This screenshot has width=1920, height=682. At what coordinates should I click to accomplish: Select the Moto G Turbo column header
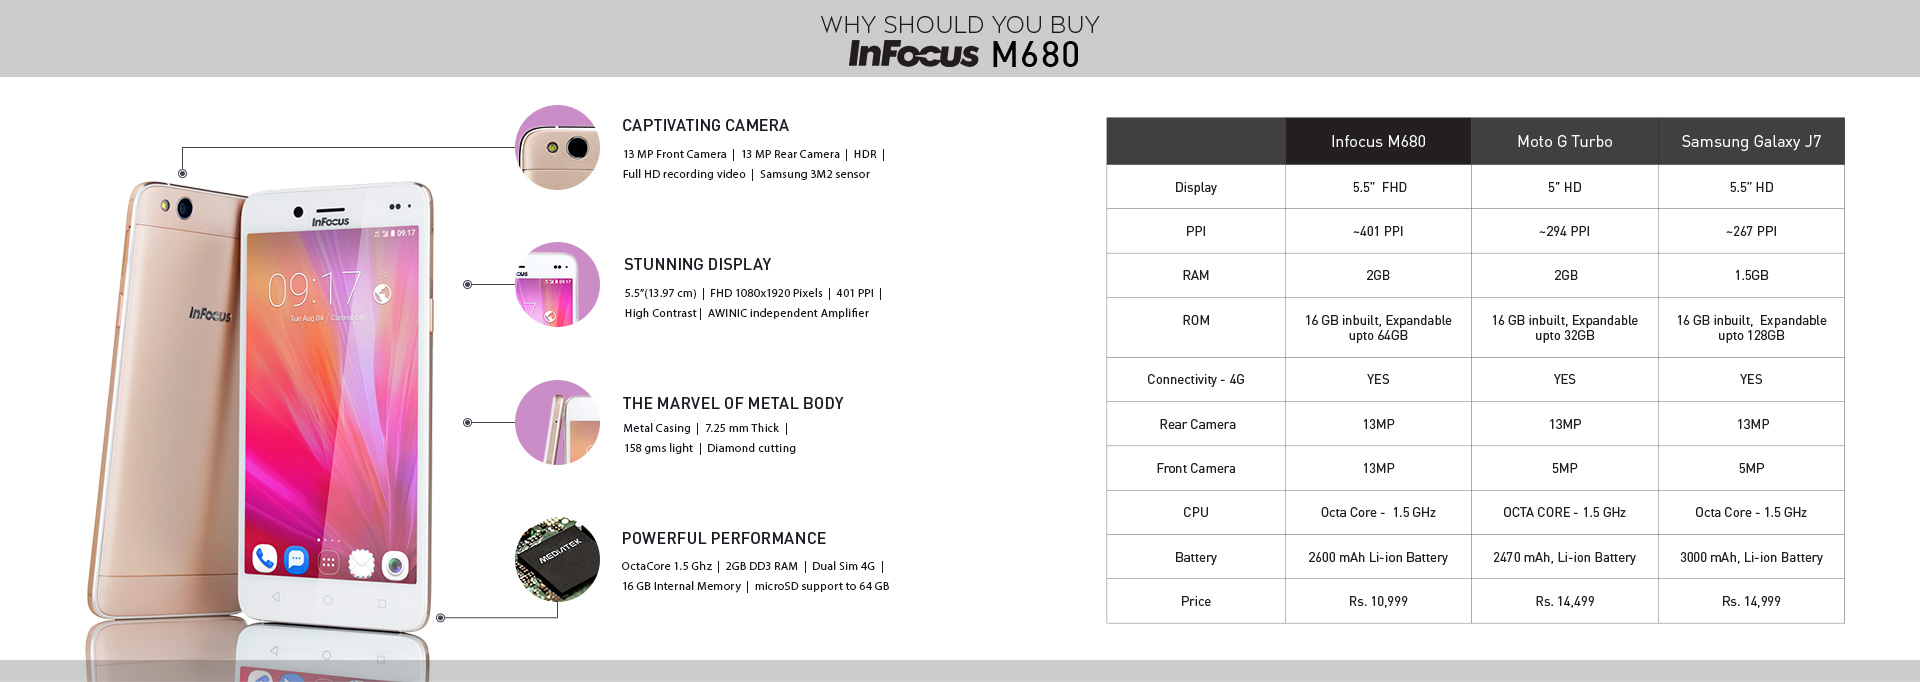pos(1564,141)
